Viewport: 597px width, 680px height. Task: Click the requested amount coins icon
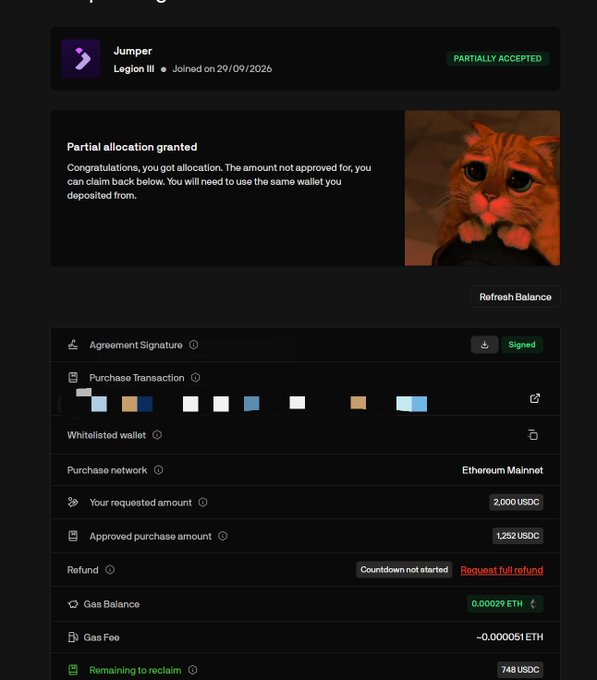[x=73, y=502]
